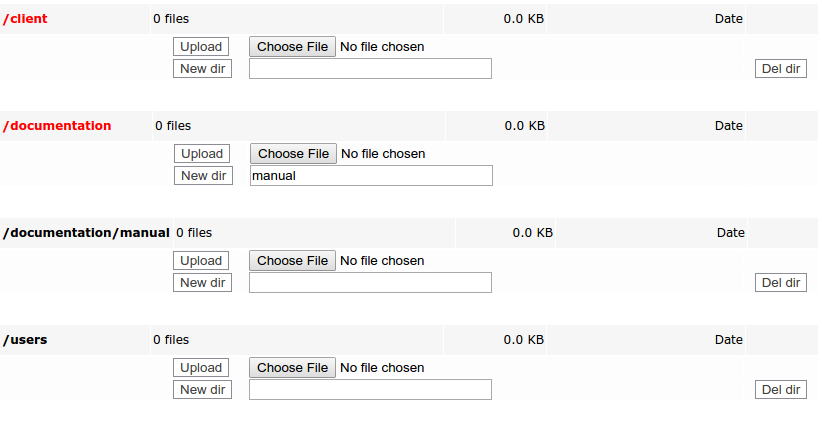Click Upload button in /documentation section
This screenshot has height=440, width=822.
coord(202,153)
